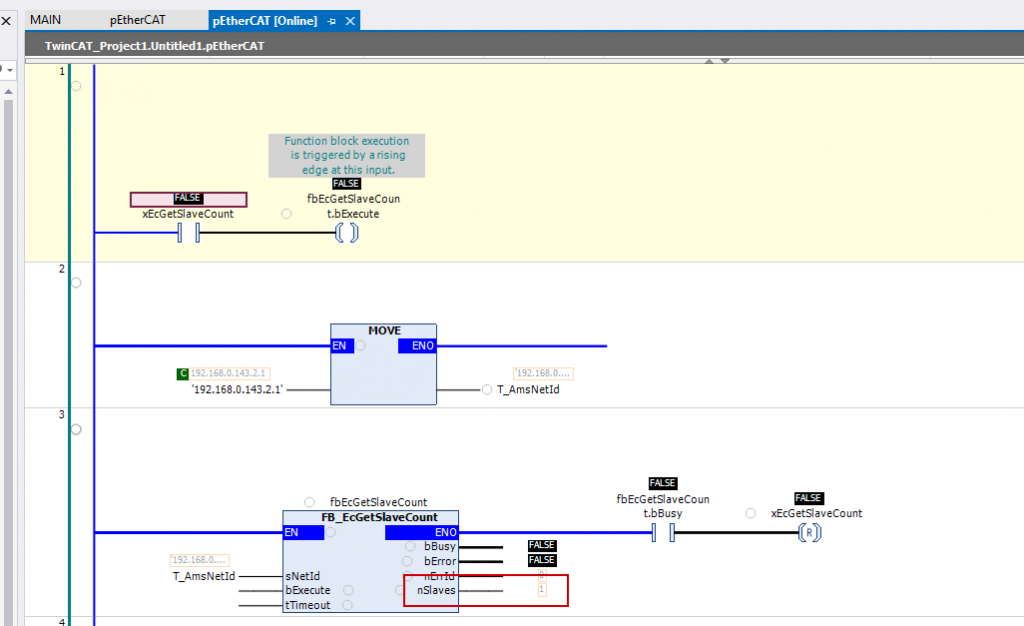
Task: Select the FB_EcGetSlaveCount block title
Action: tap(379, 517)
